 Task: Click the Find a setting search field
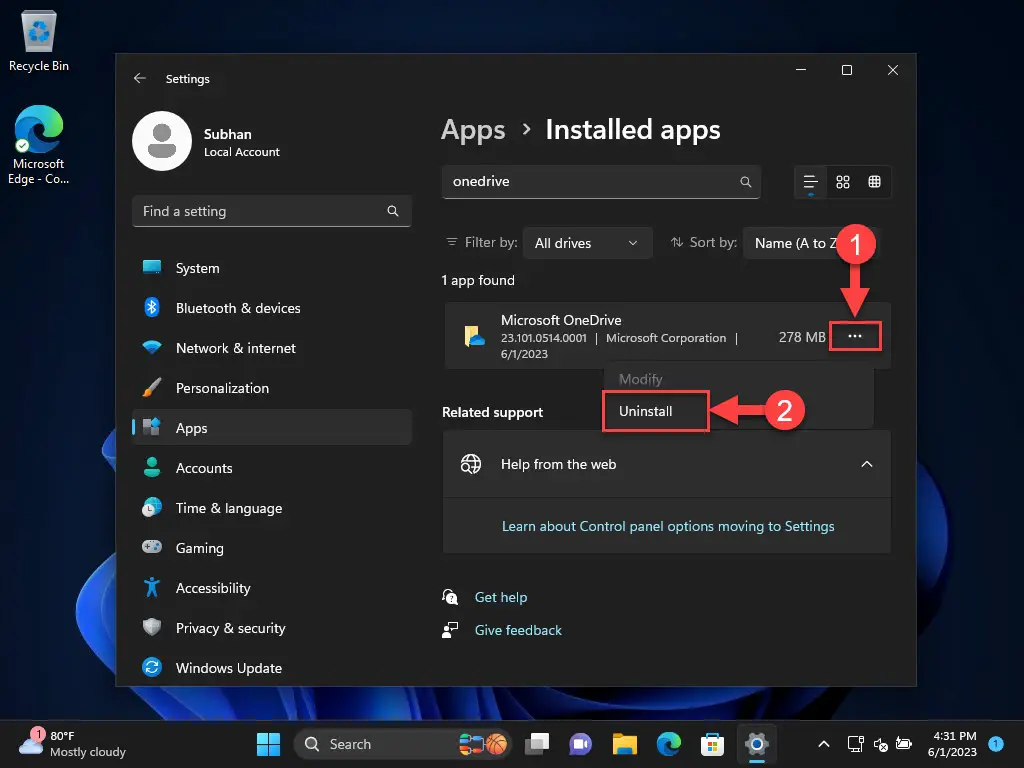(x=272, y=211)
